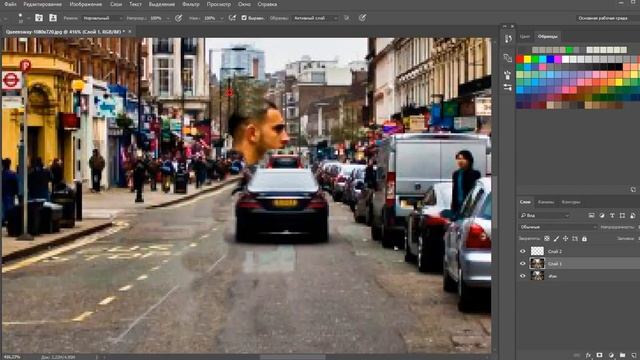The height and width of the screenshot is (360, 640).
Task: Lock artboard nesting icon
Action: 575,239
